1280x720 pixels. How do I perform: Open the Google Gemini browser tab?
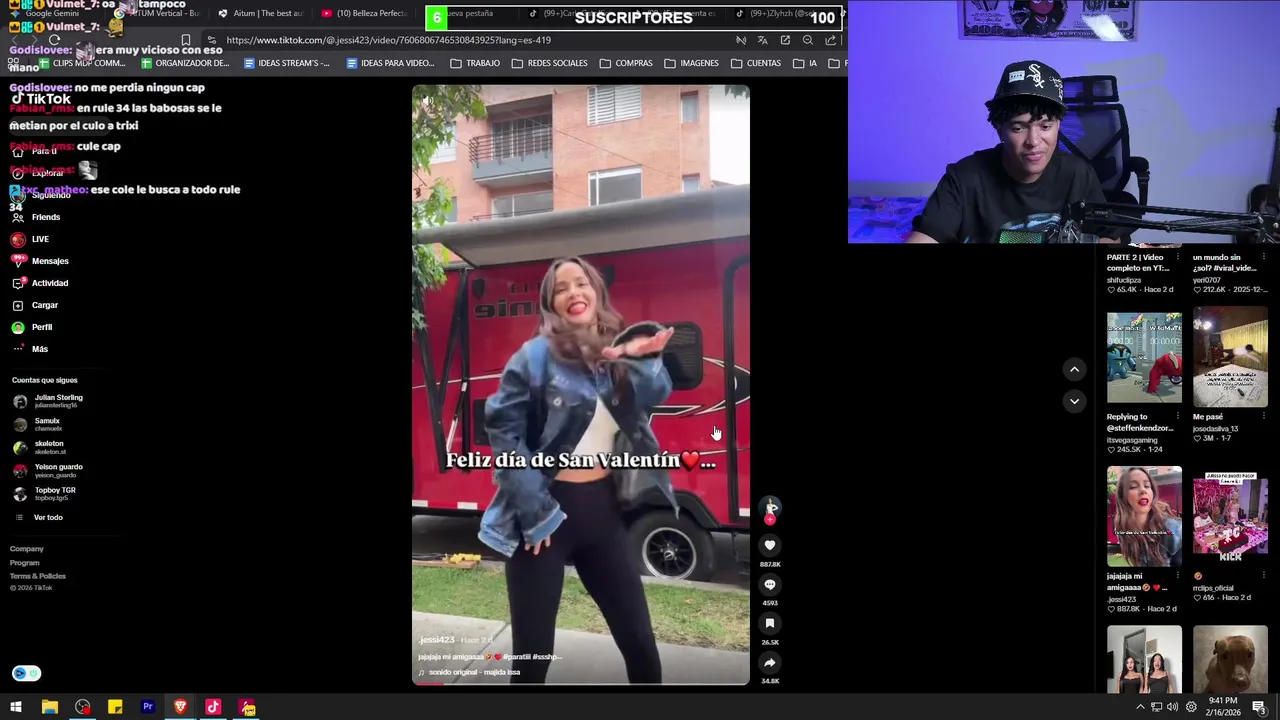point(50,13)
